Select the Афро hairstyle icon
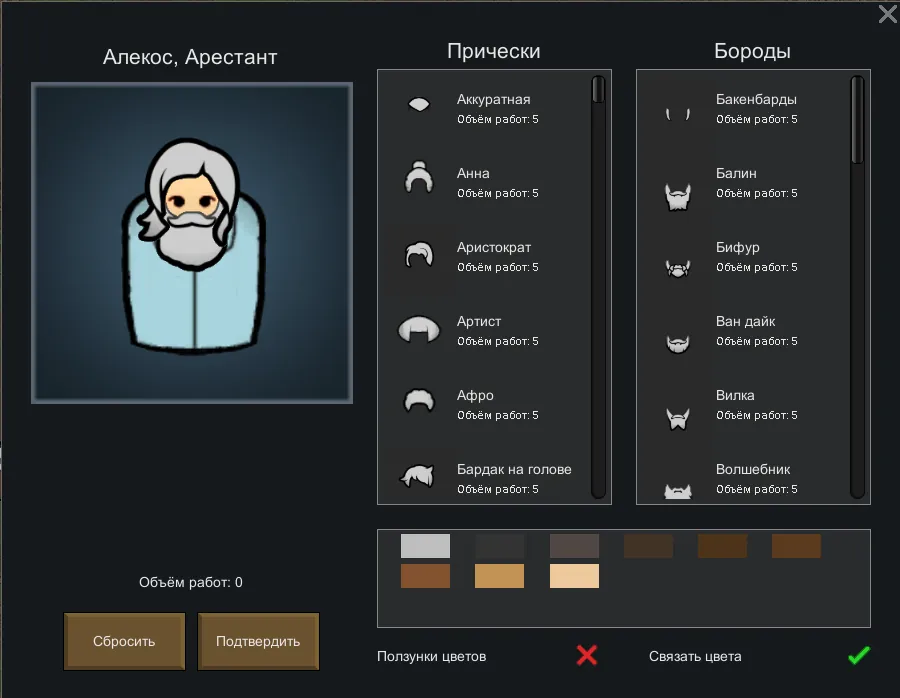The width and height of the screenshot is (900, 698). [418, 401]
